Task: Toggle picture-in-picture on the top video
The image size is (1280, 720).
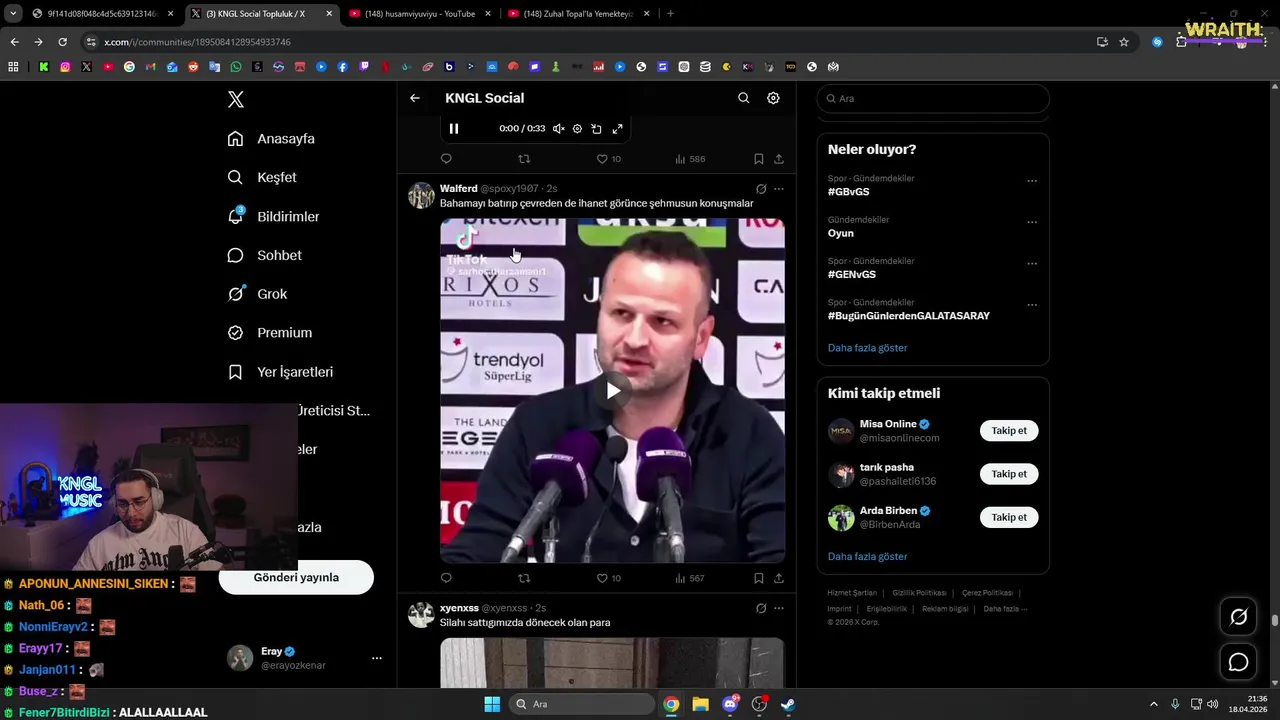Action: 597,129
